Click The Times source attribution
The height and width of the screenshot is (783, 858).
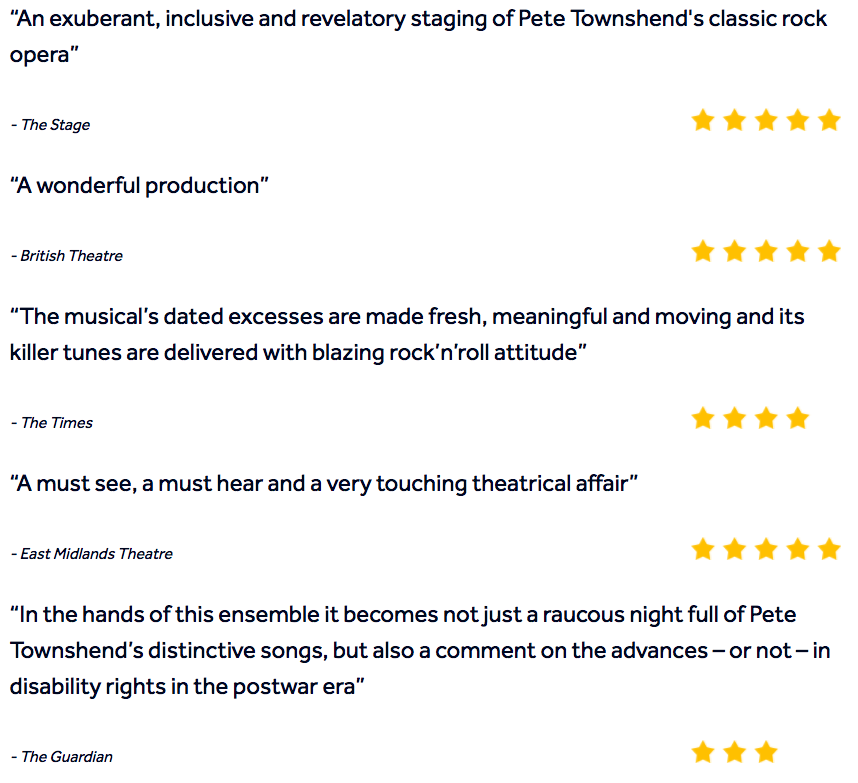(52, 423)
